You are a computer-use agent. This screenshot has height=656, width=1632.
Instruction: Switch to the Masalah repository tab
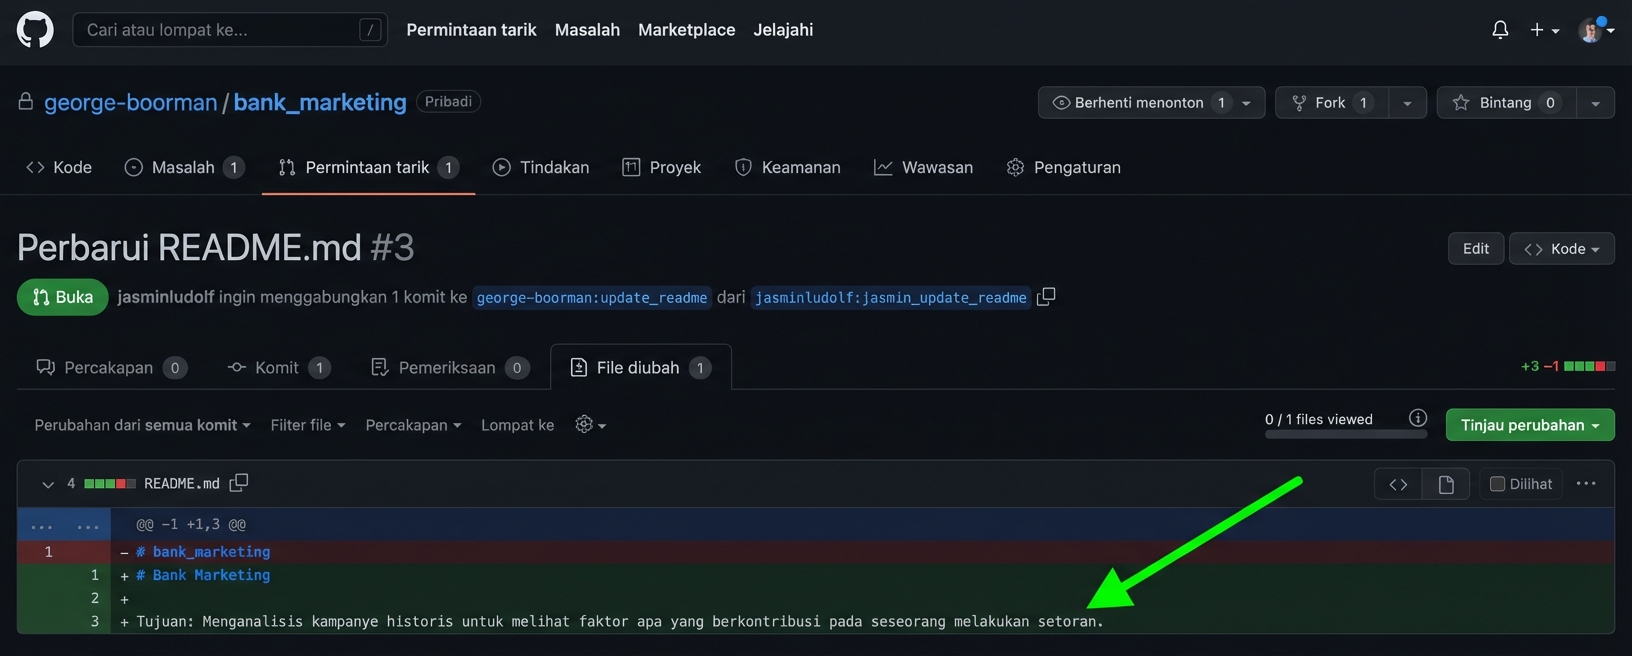click(x=183, y=167)
